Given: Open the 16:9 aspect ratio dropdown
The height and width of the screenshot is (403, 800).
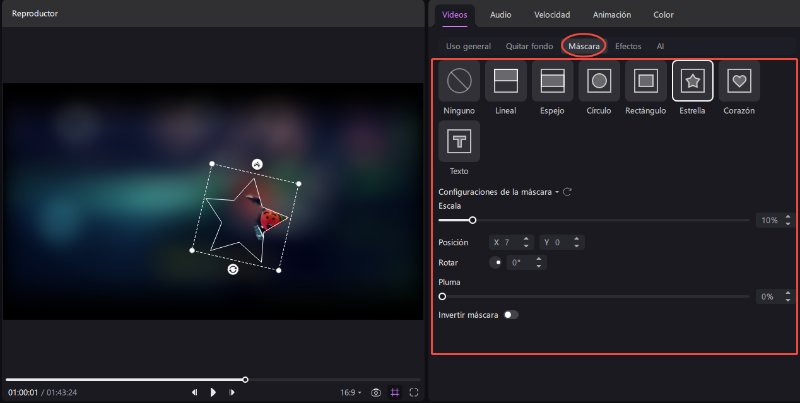Looking at the screenshot, I should click(x=350, y=393).
